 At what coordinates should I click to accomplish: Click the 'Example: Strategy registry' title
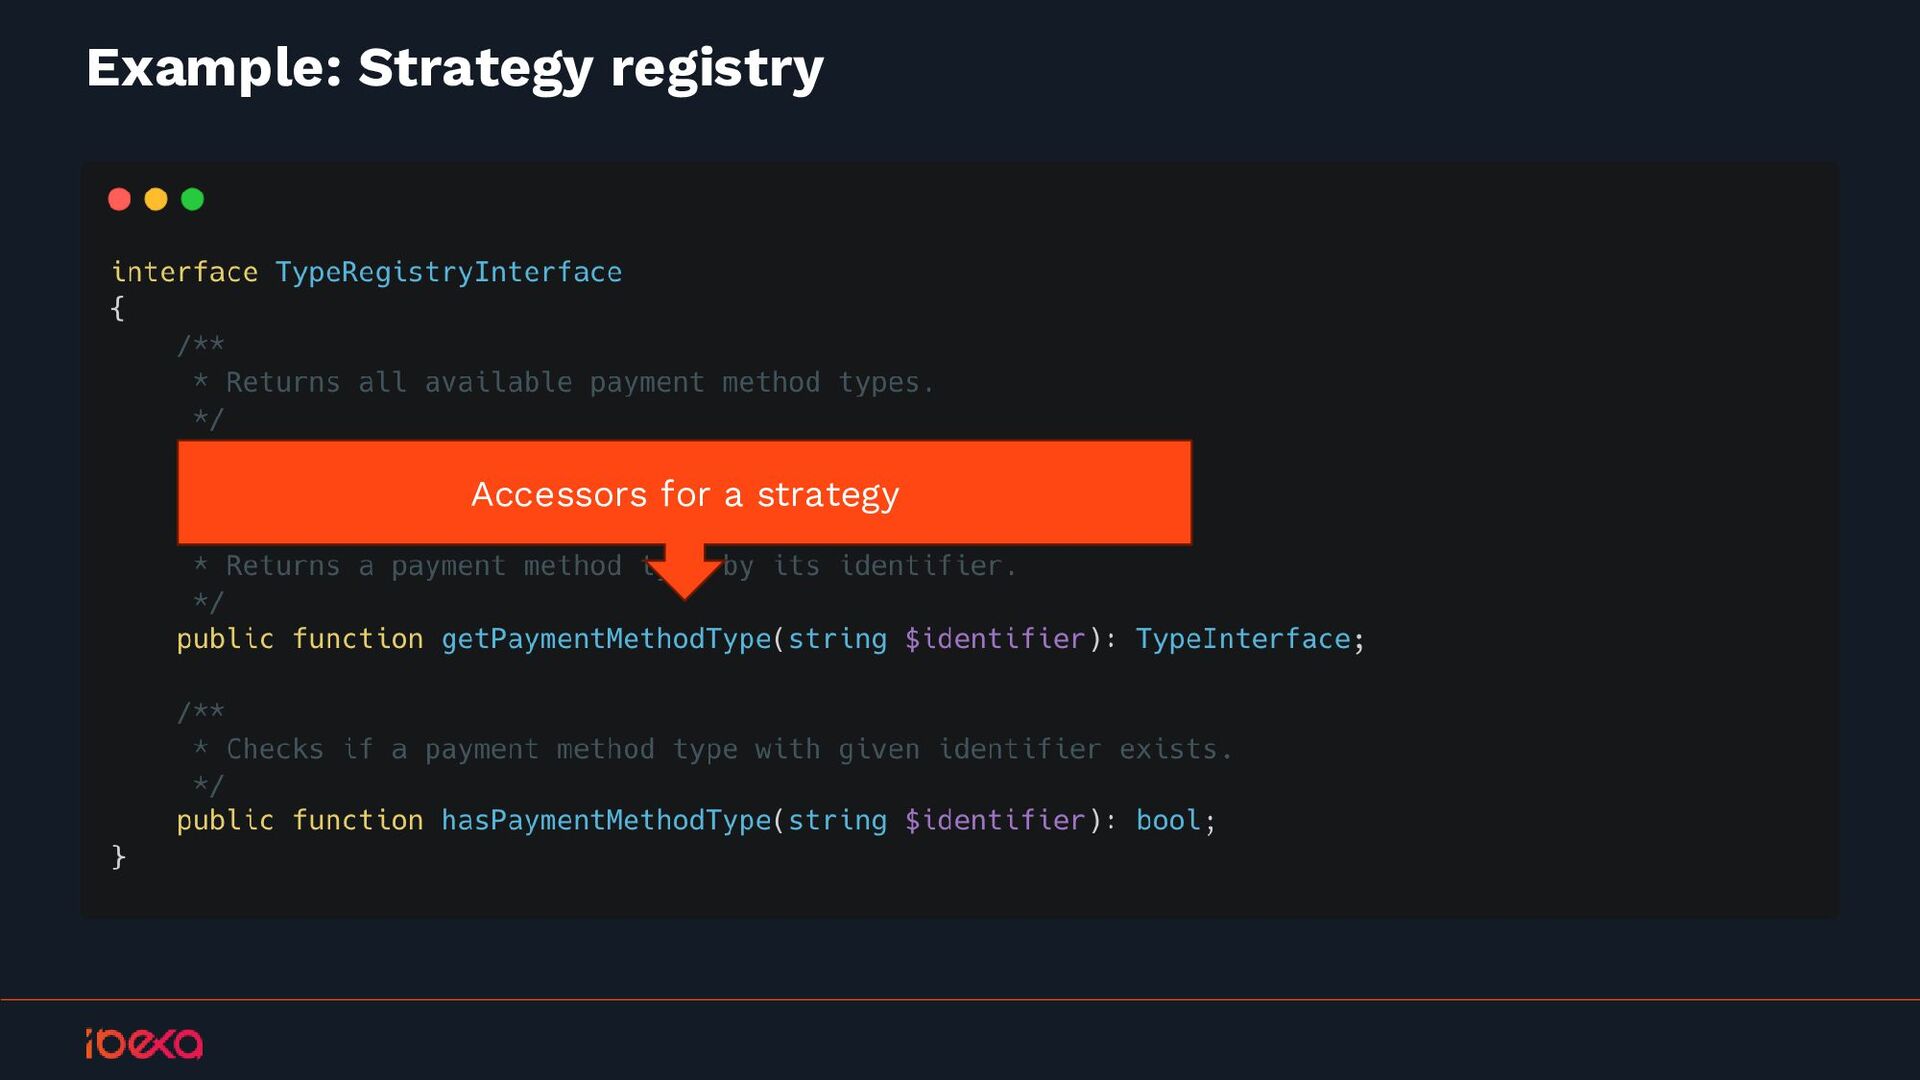coord(455,68)
